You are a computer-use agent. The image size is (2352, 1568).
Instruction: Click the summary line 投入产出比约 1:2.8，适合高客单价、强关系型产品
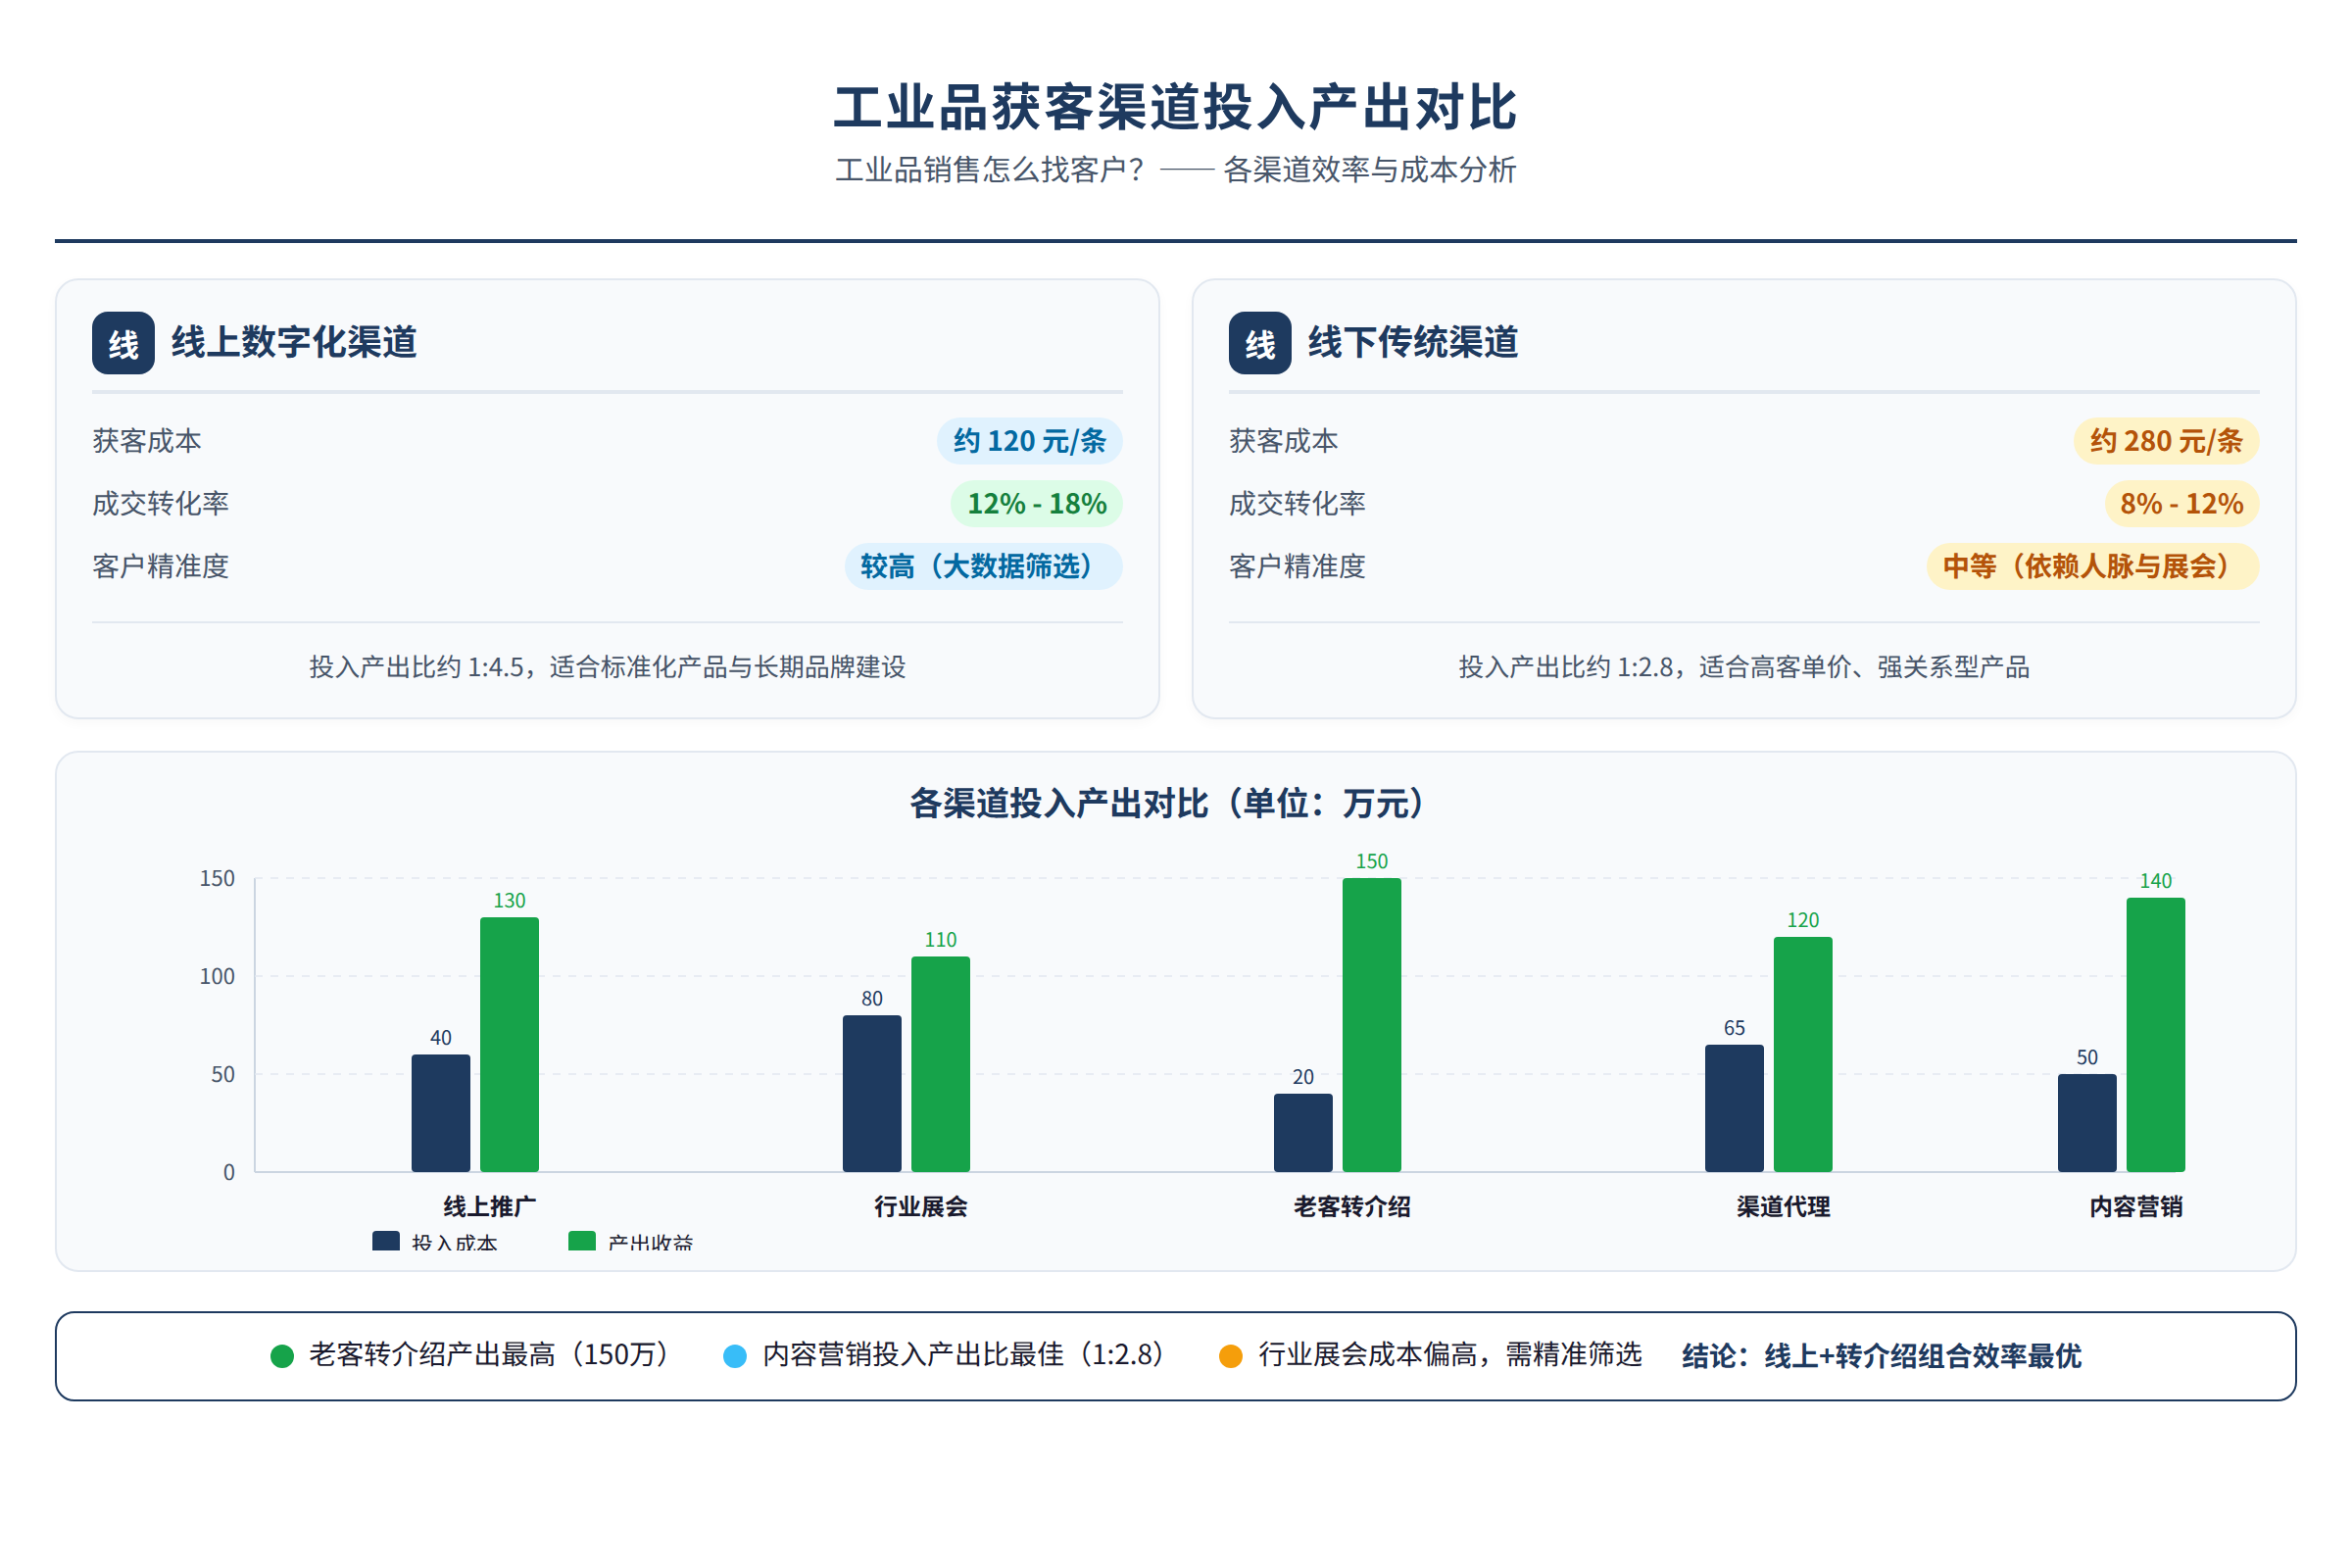(x=1744, y=667)
